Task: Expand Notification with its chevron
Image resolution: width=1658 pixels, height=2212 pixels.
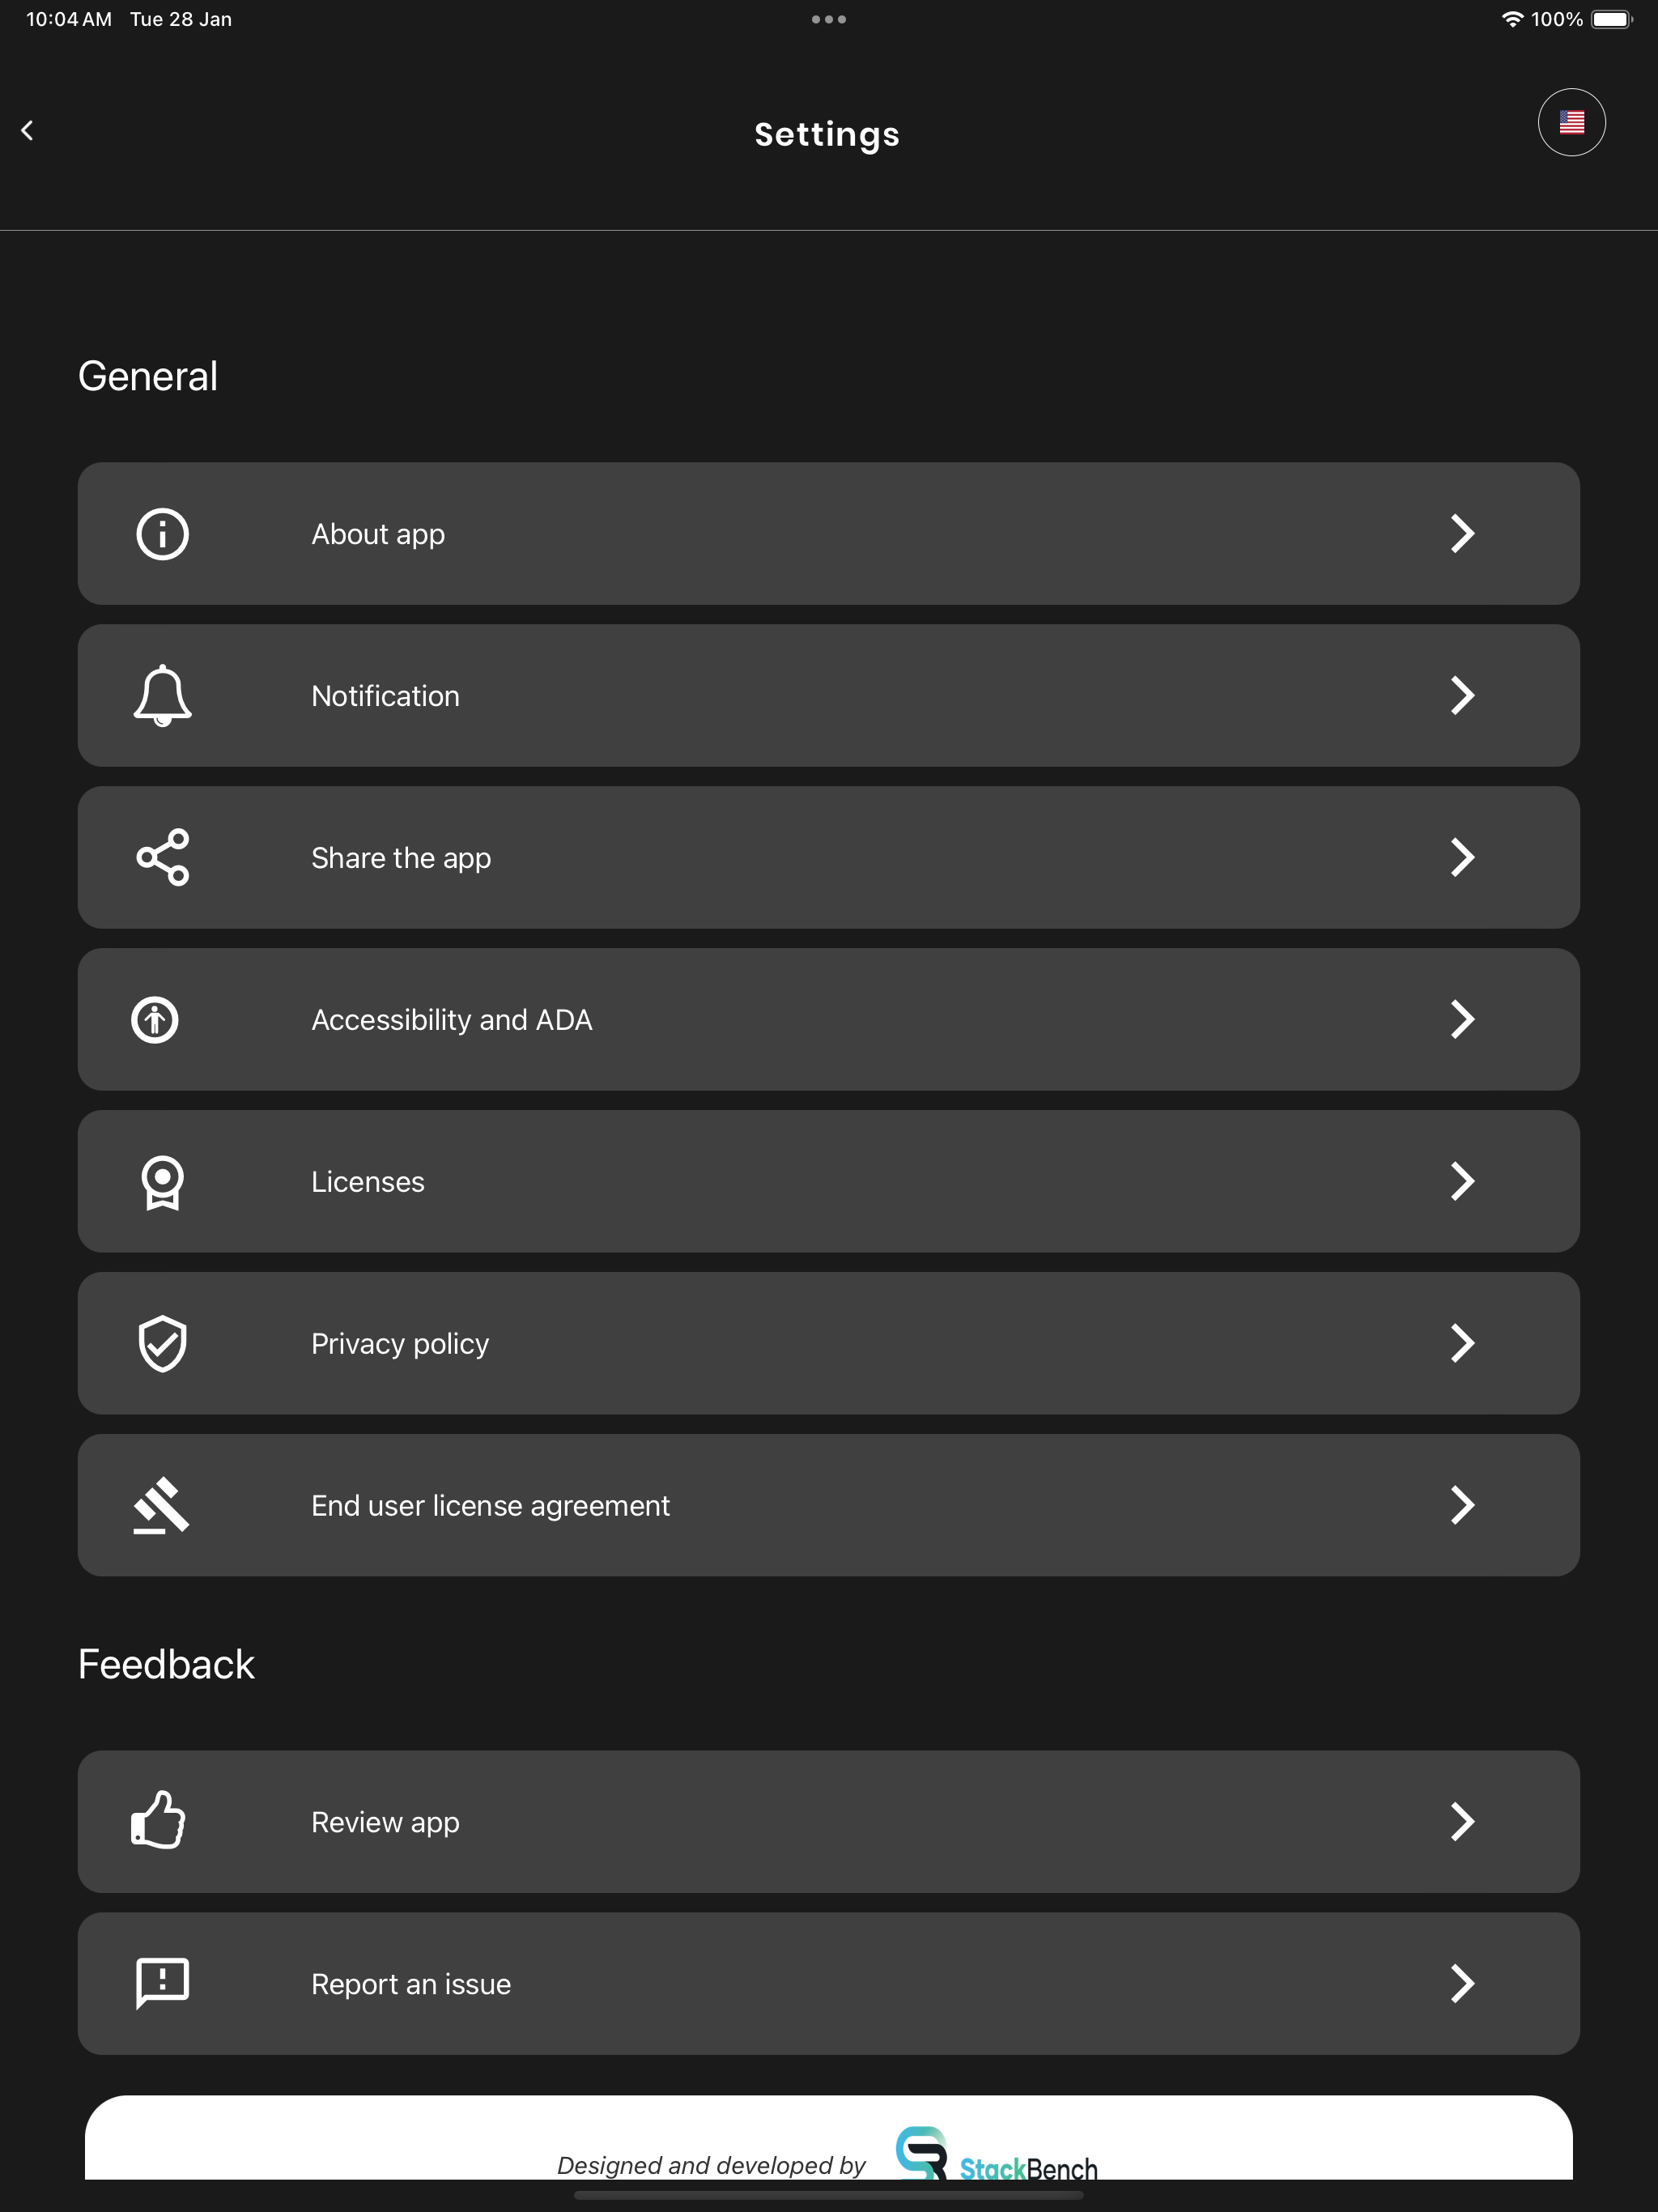Action: pos(1462,695)
